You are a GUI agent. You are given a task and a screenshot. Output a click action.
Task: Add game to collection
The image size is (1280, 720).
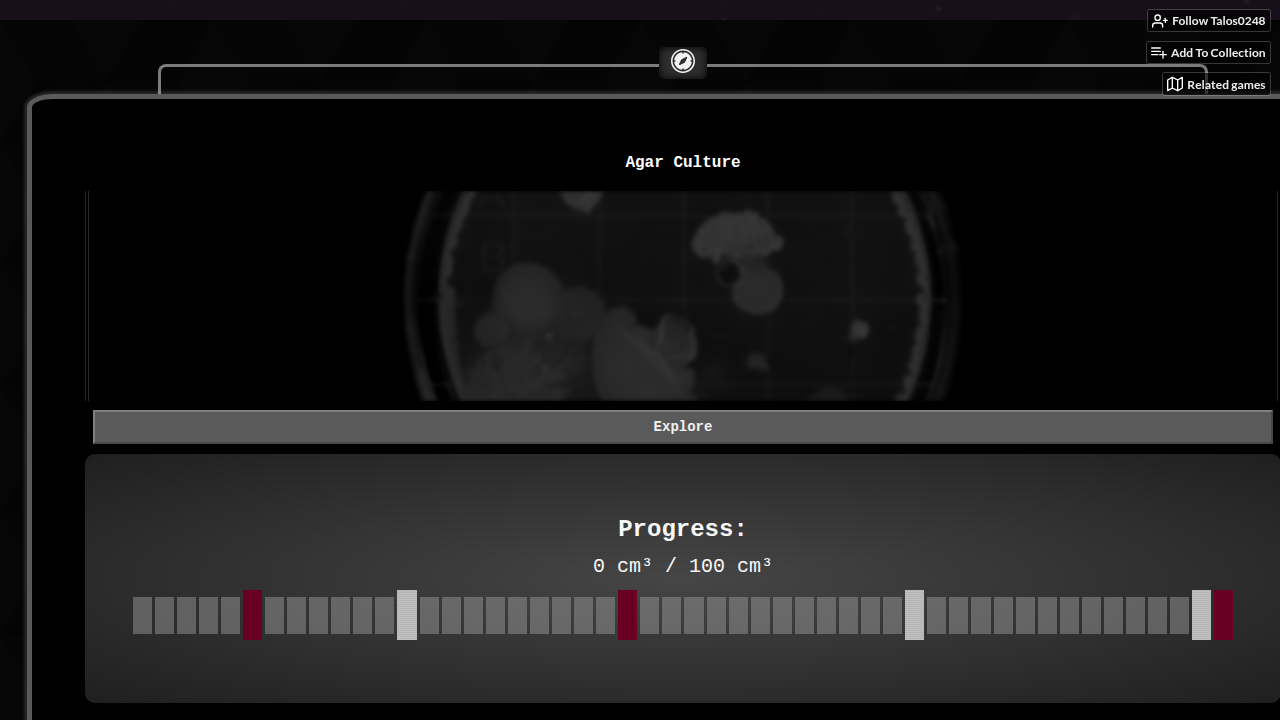coord(1208,52)
